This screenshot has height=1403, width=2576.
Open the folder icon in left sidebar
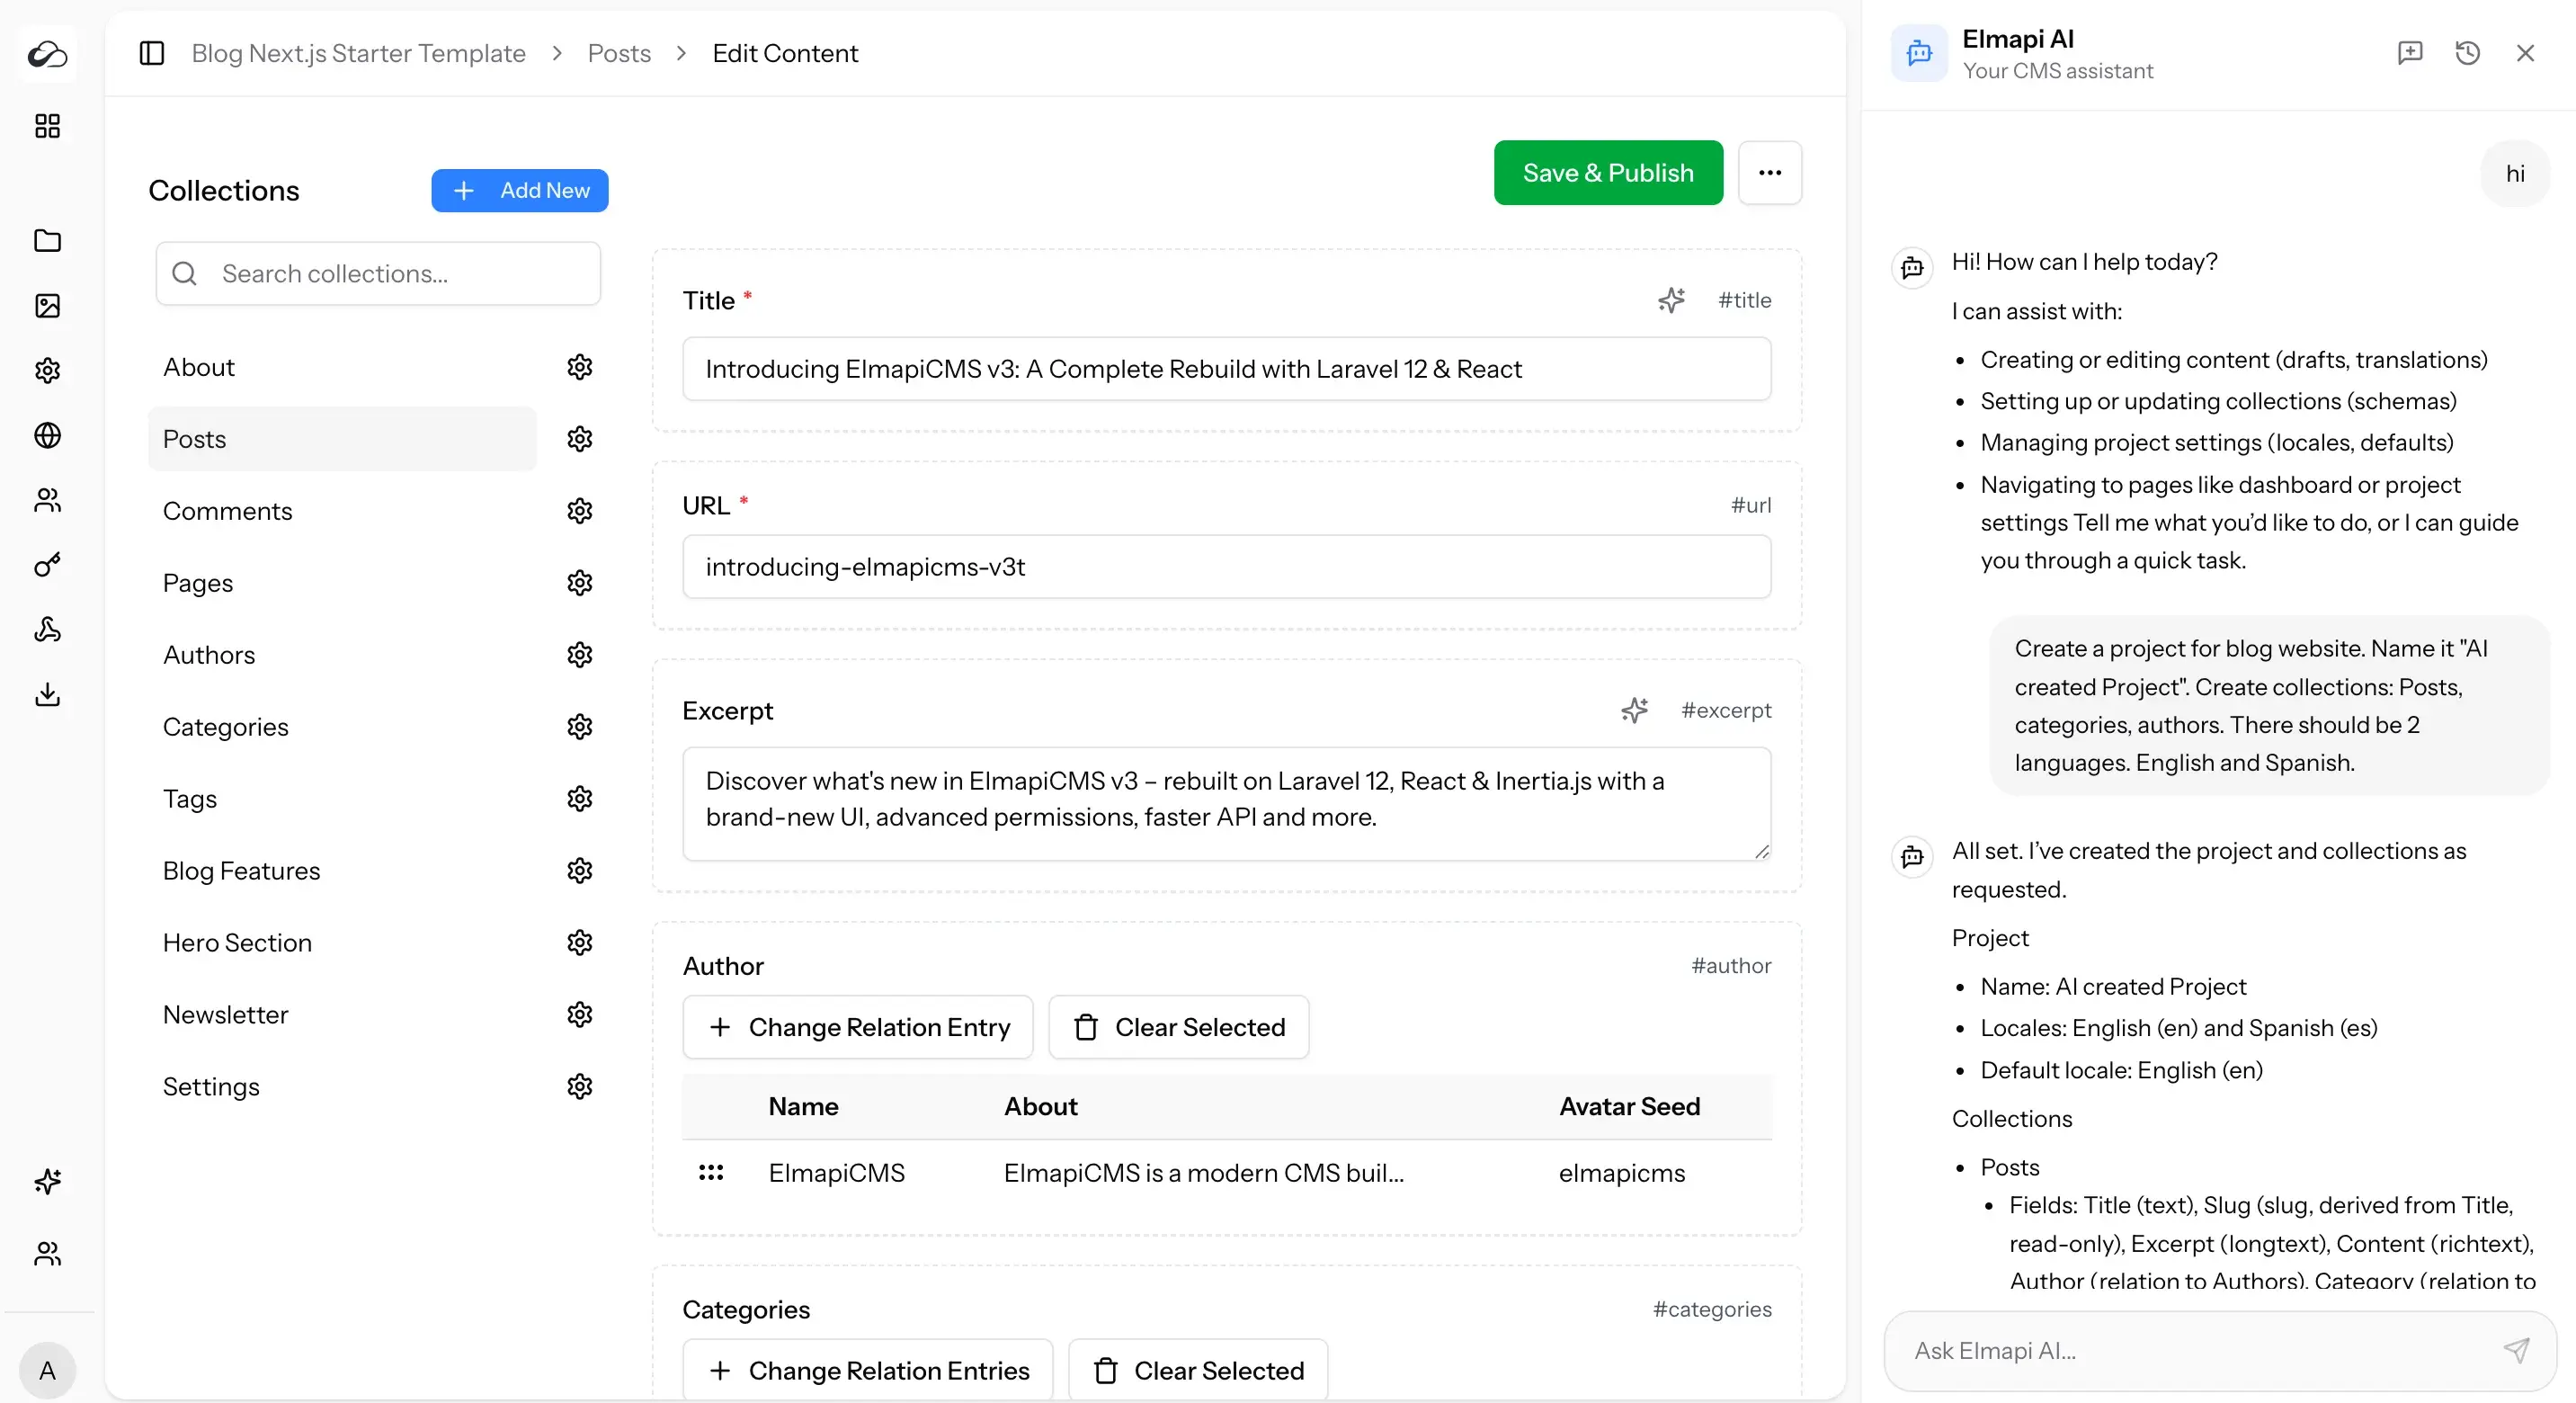pyautogui.click(x=47, y=241)
